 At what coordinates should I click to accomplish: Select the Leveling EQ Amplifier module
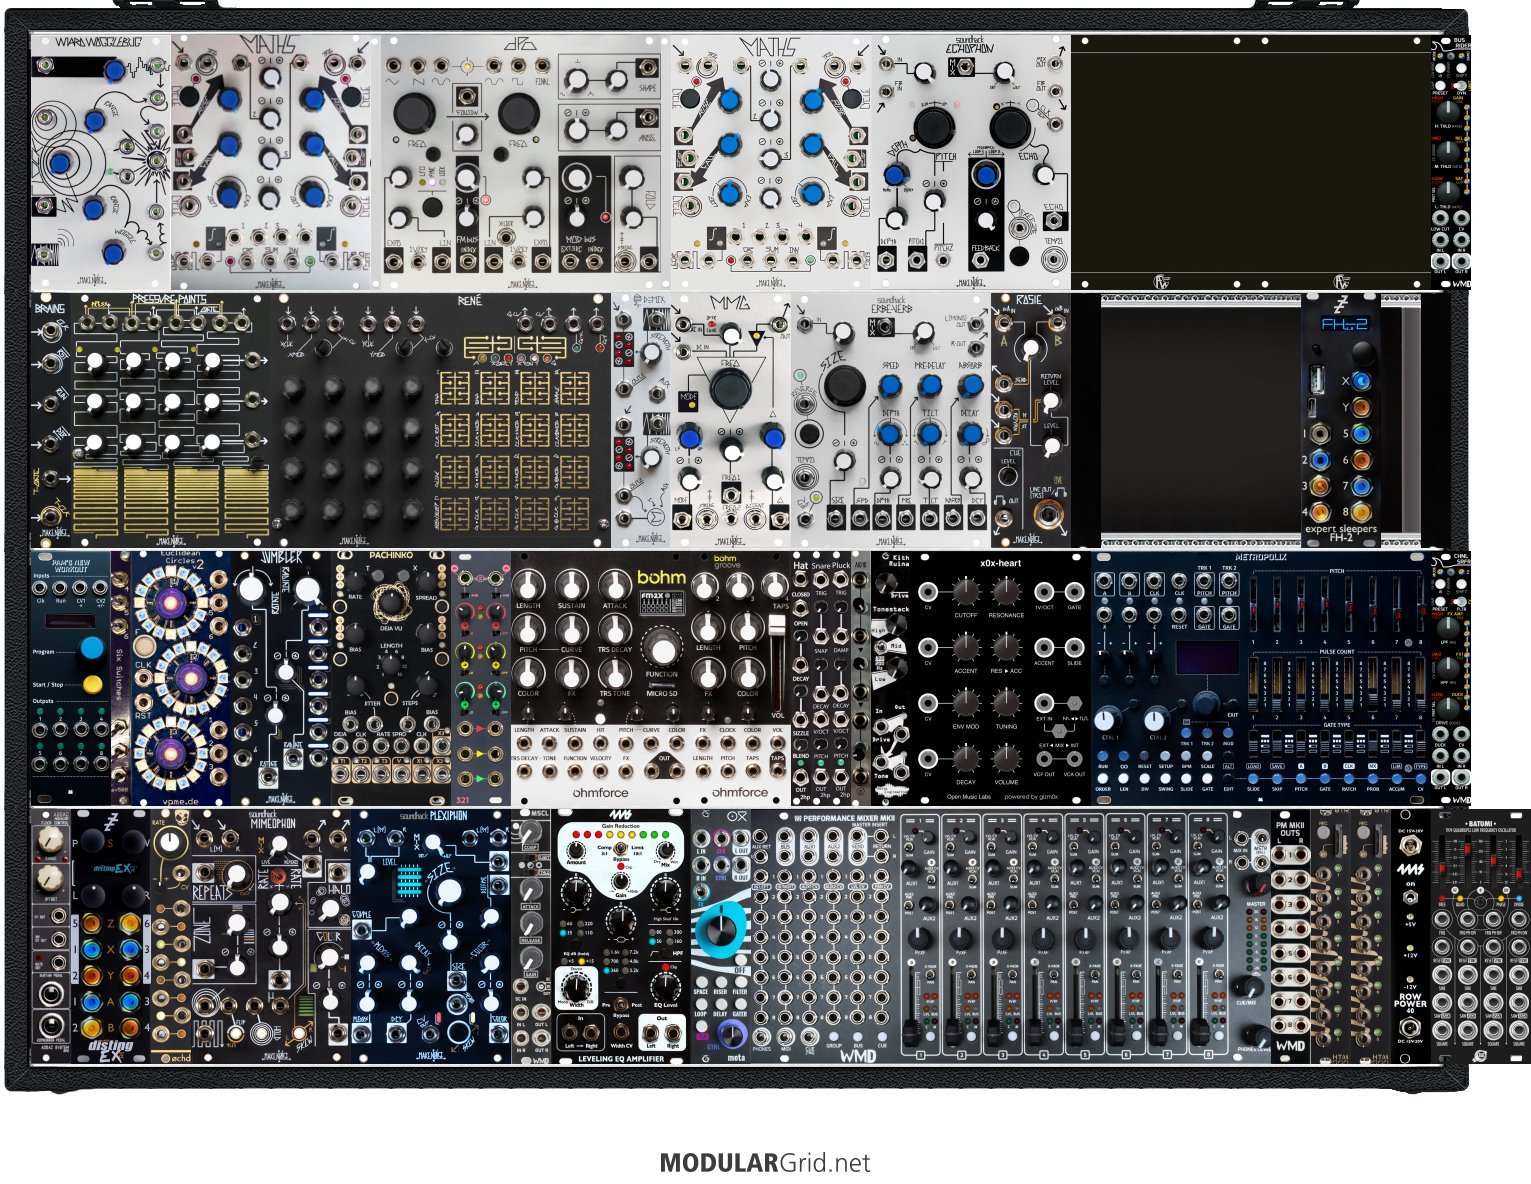[621, 936]
